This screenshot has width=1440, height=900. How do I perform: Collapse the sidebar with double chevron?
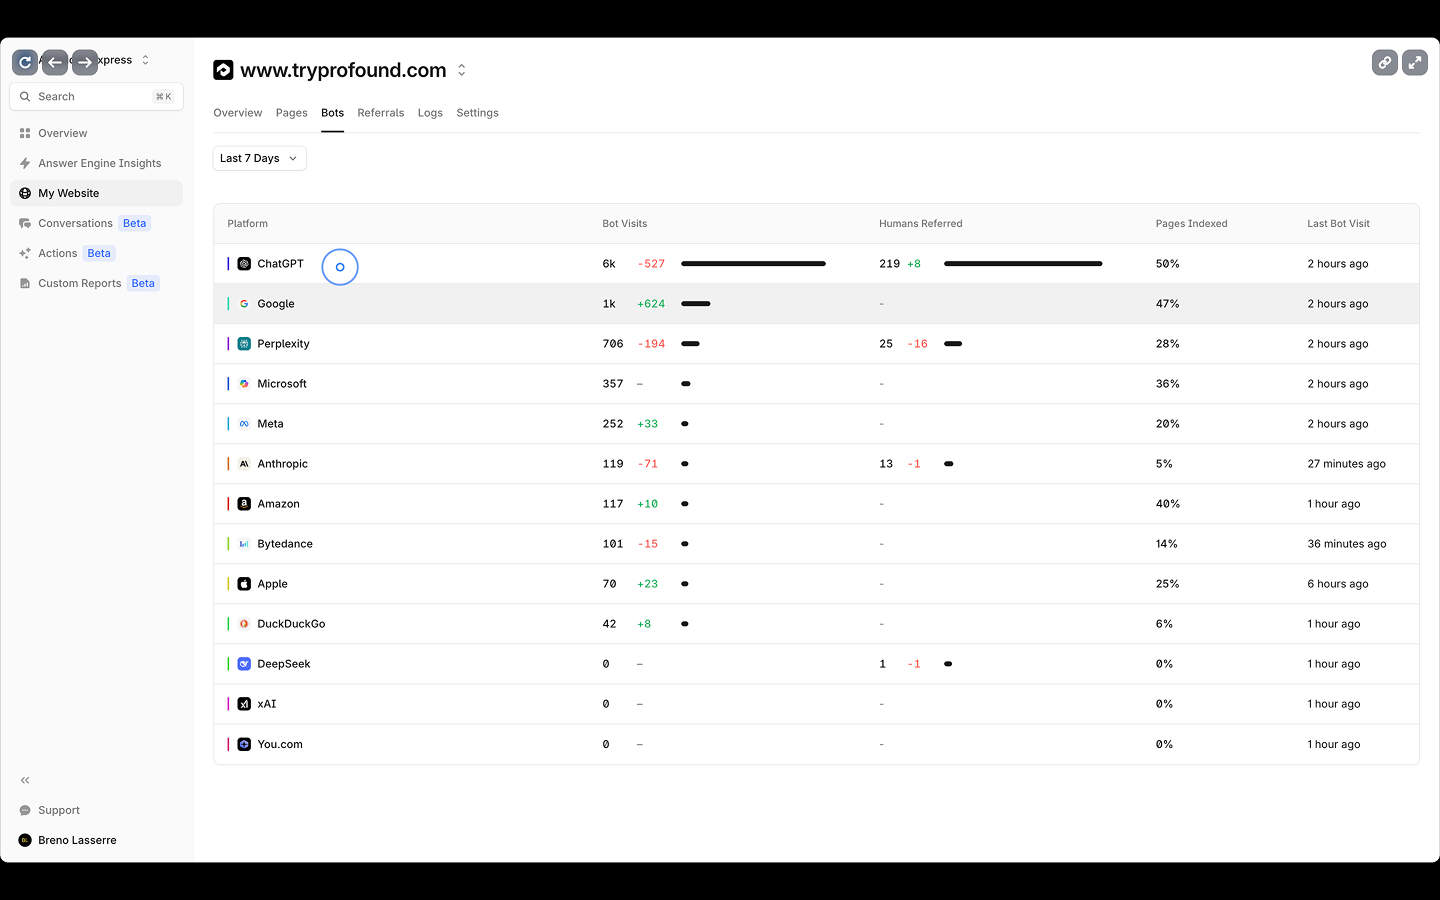pos(25,780)
